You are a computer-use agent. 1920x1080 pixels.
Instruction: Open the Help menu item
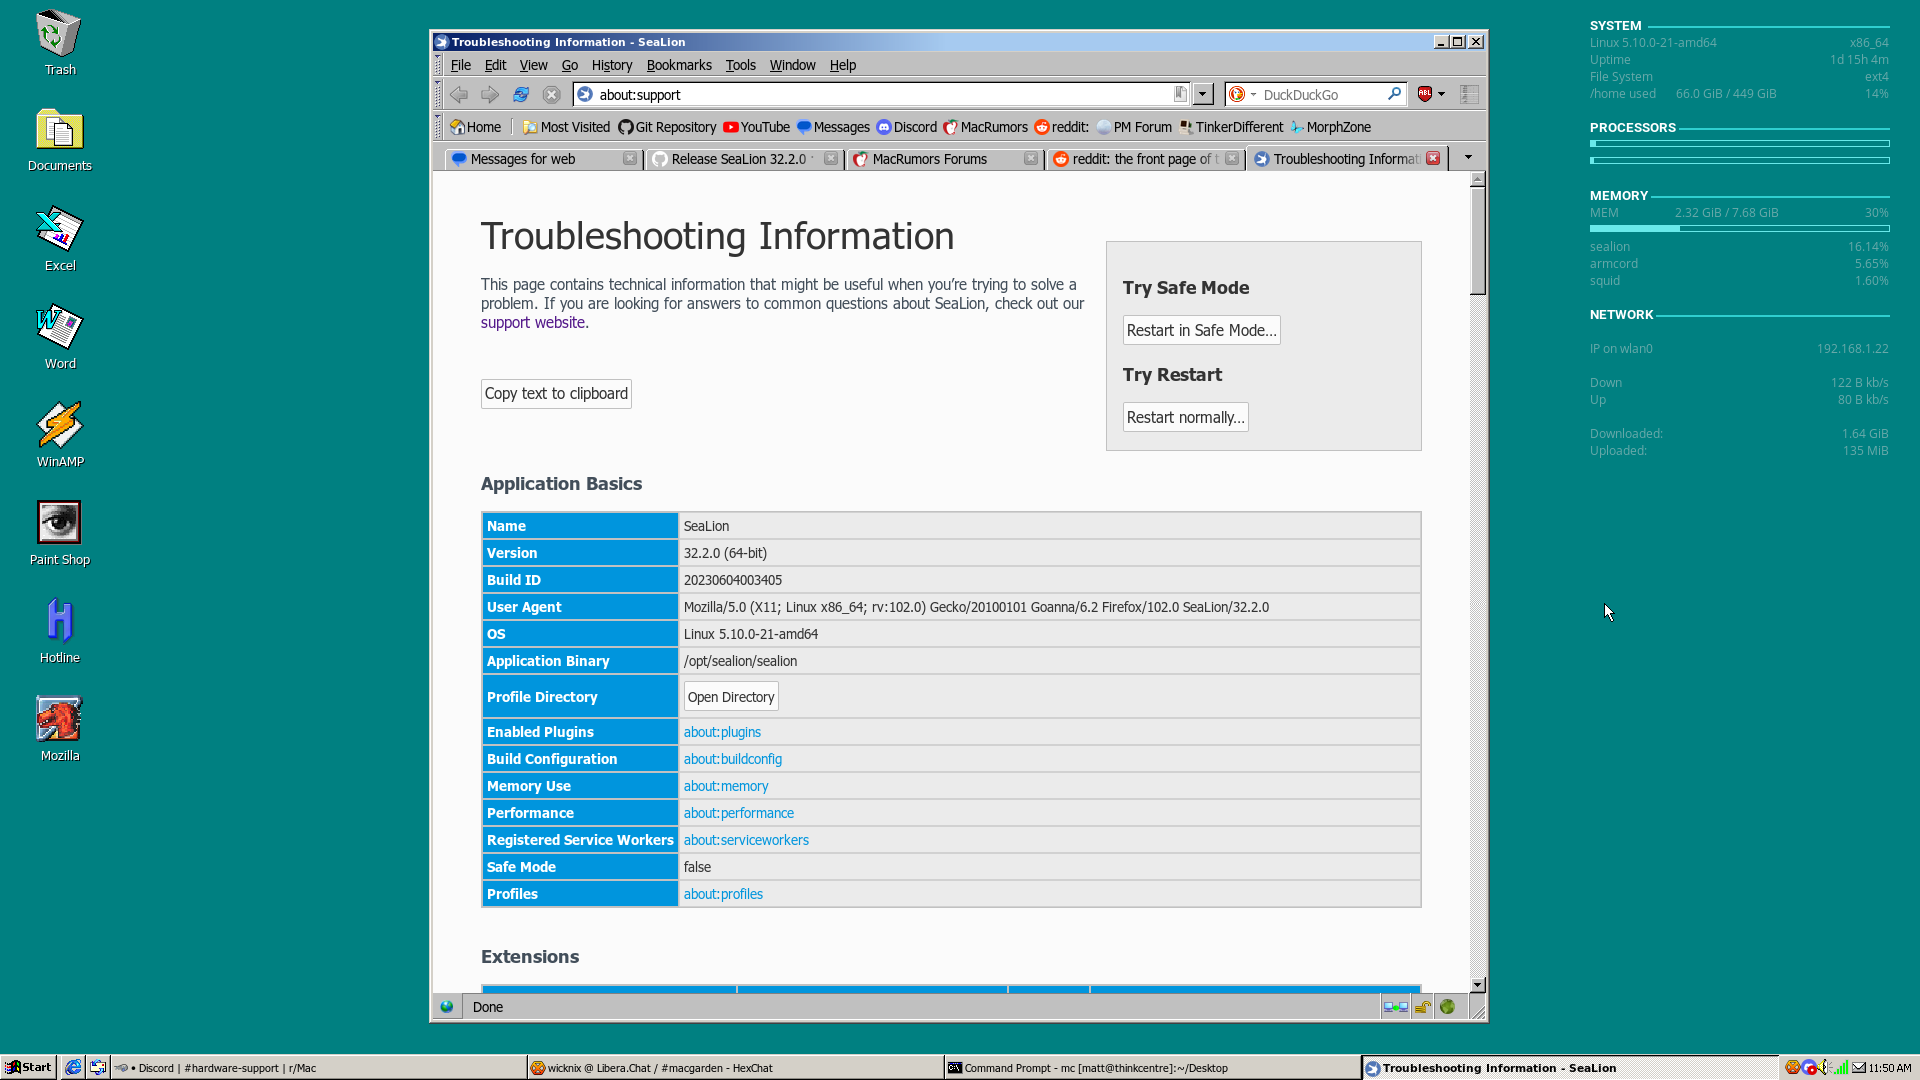click(x=841, y=63)
